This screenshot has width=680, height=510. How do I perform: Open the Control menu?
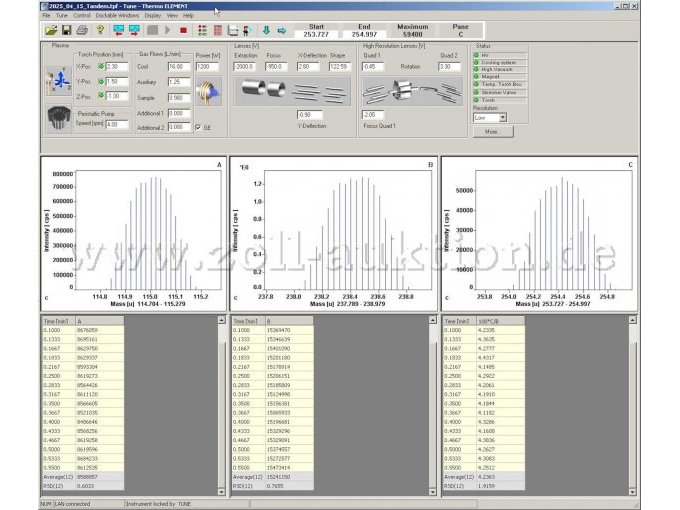(x=82, y=16)
